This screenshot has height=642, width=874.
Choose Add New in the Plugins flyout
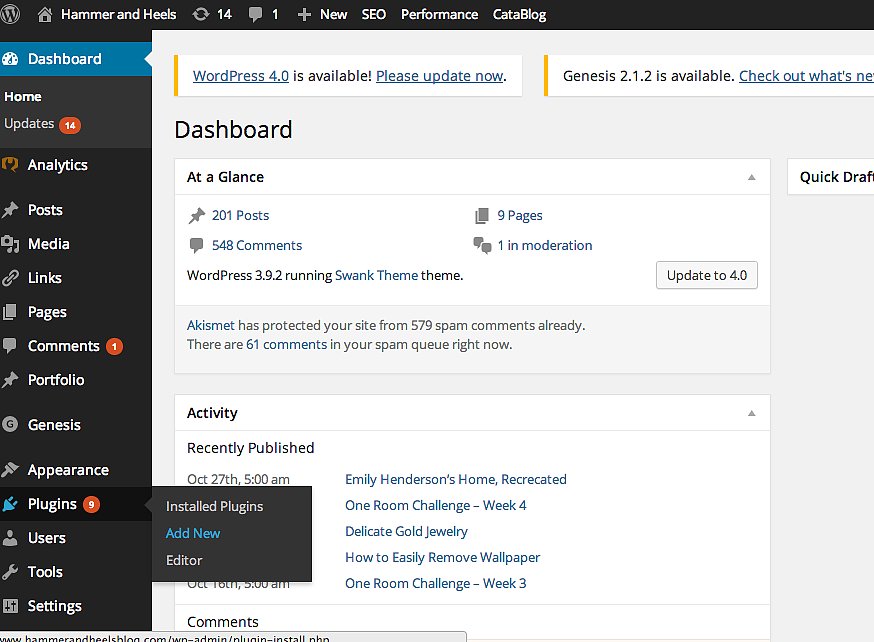(x=193, y=533)
